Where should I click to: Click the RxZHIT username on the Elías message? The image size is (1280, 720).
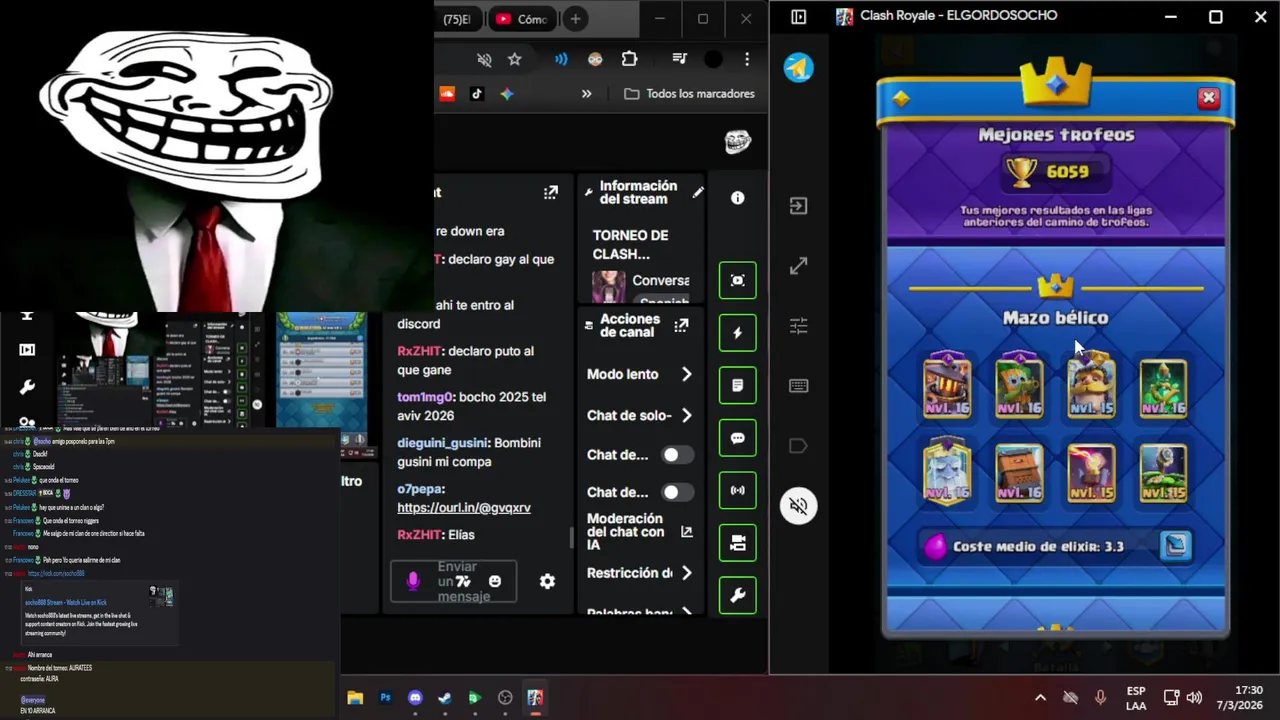pyautogui.click(x=420, y=535)
